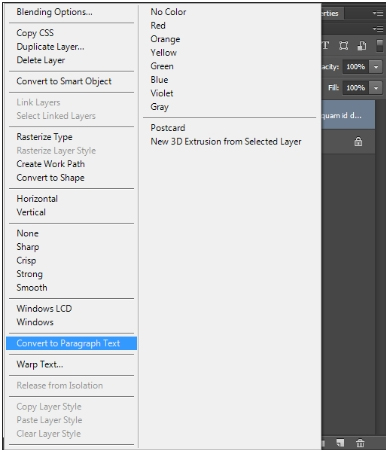Choose Copy CSS from context menu

(x=35, y=33)
